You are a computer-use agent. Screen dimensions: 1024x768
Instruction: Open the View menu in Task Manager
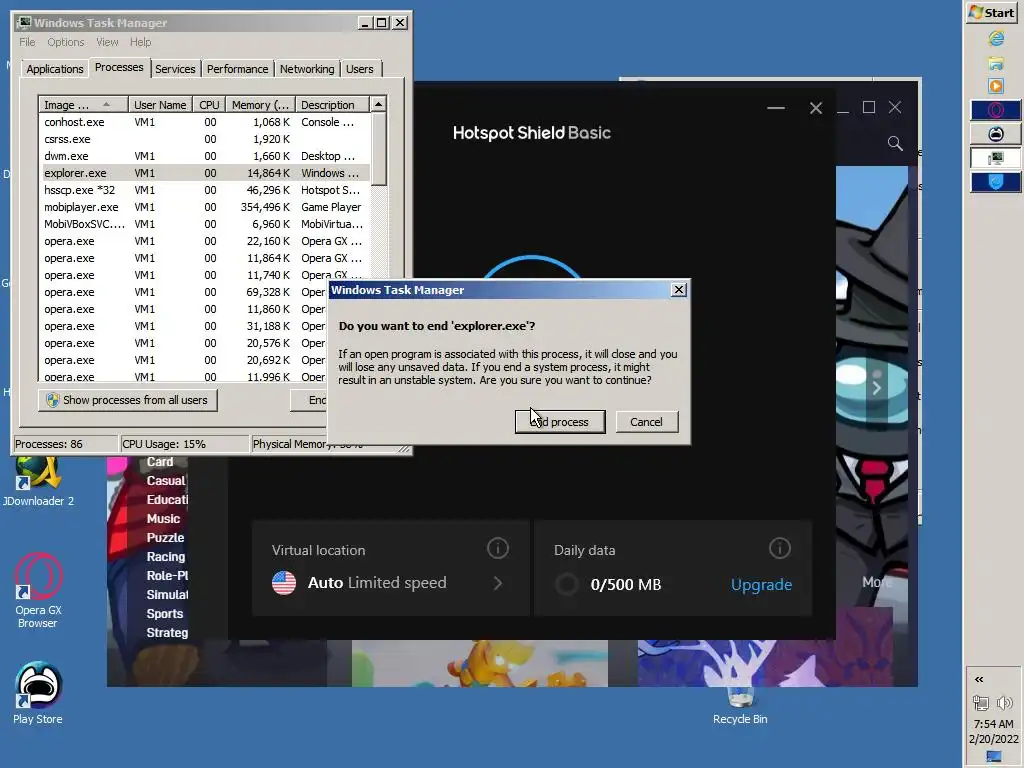pyautogui.click(x=107, y=42)
